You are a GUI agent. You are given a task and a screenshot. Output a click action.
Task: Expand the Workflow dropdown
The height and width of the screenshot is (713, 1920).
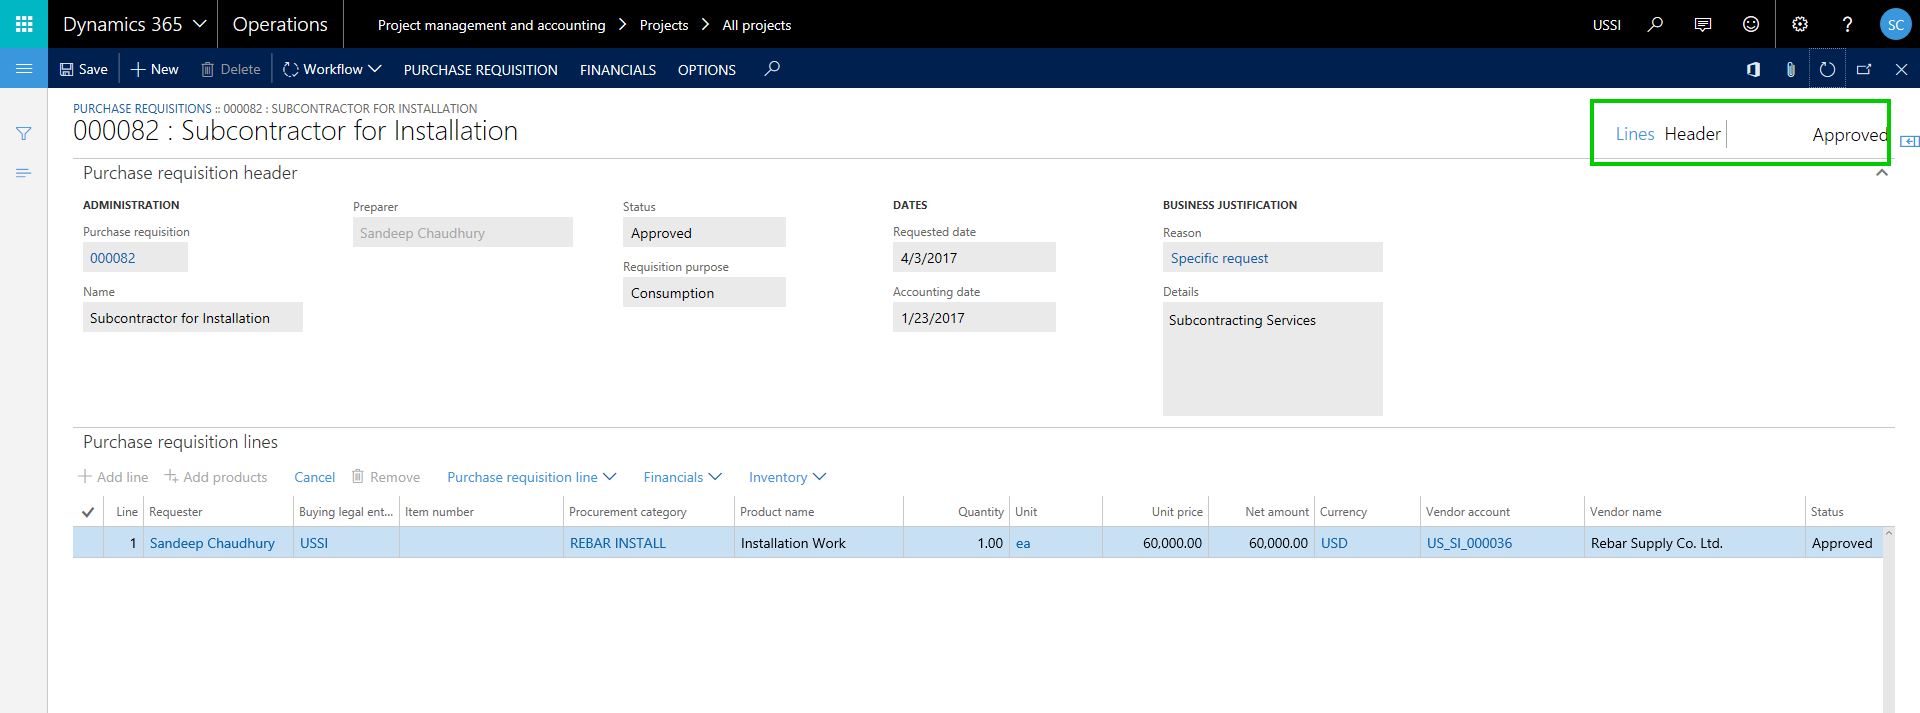[332, 69]
